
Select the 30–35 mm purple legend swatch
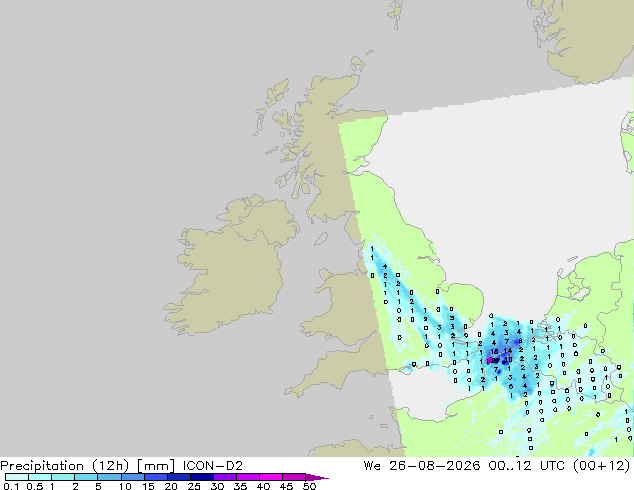[x=224, y=477]
